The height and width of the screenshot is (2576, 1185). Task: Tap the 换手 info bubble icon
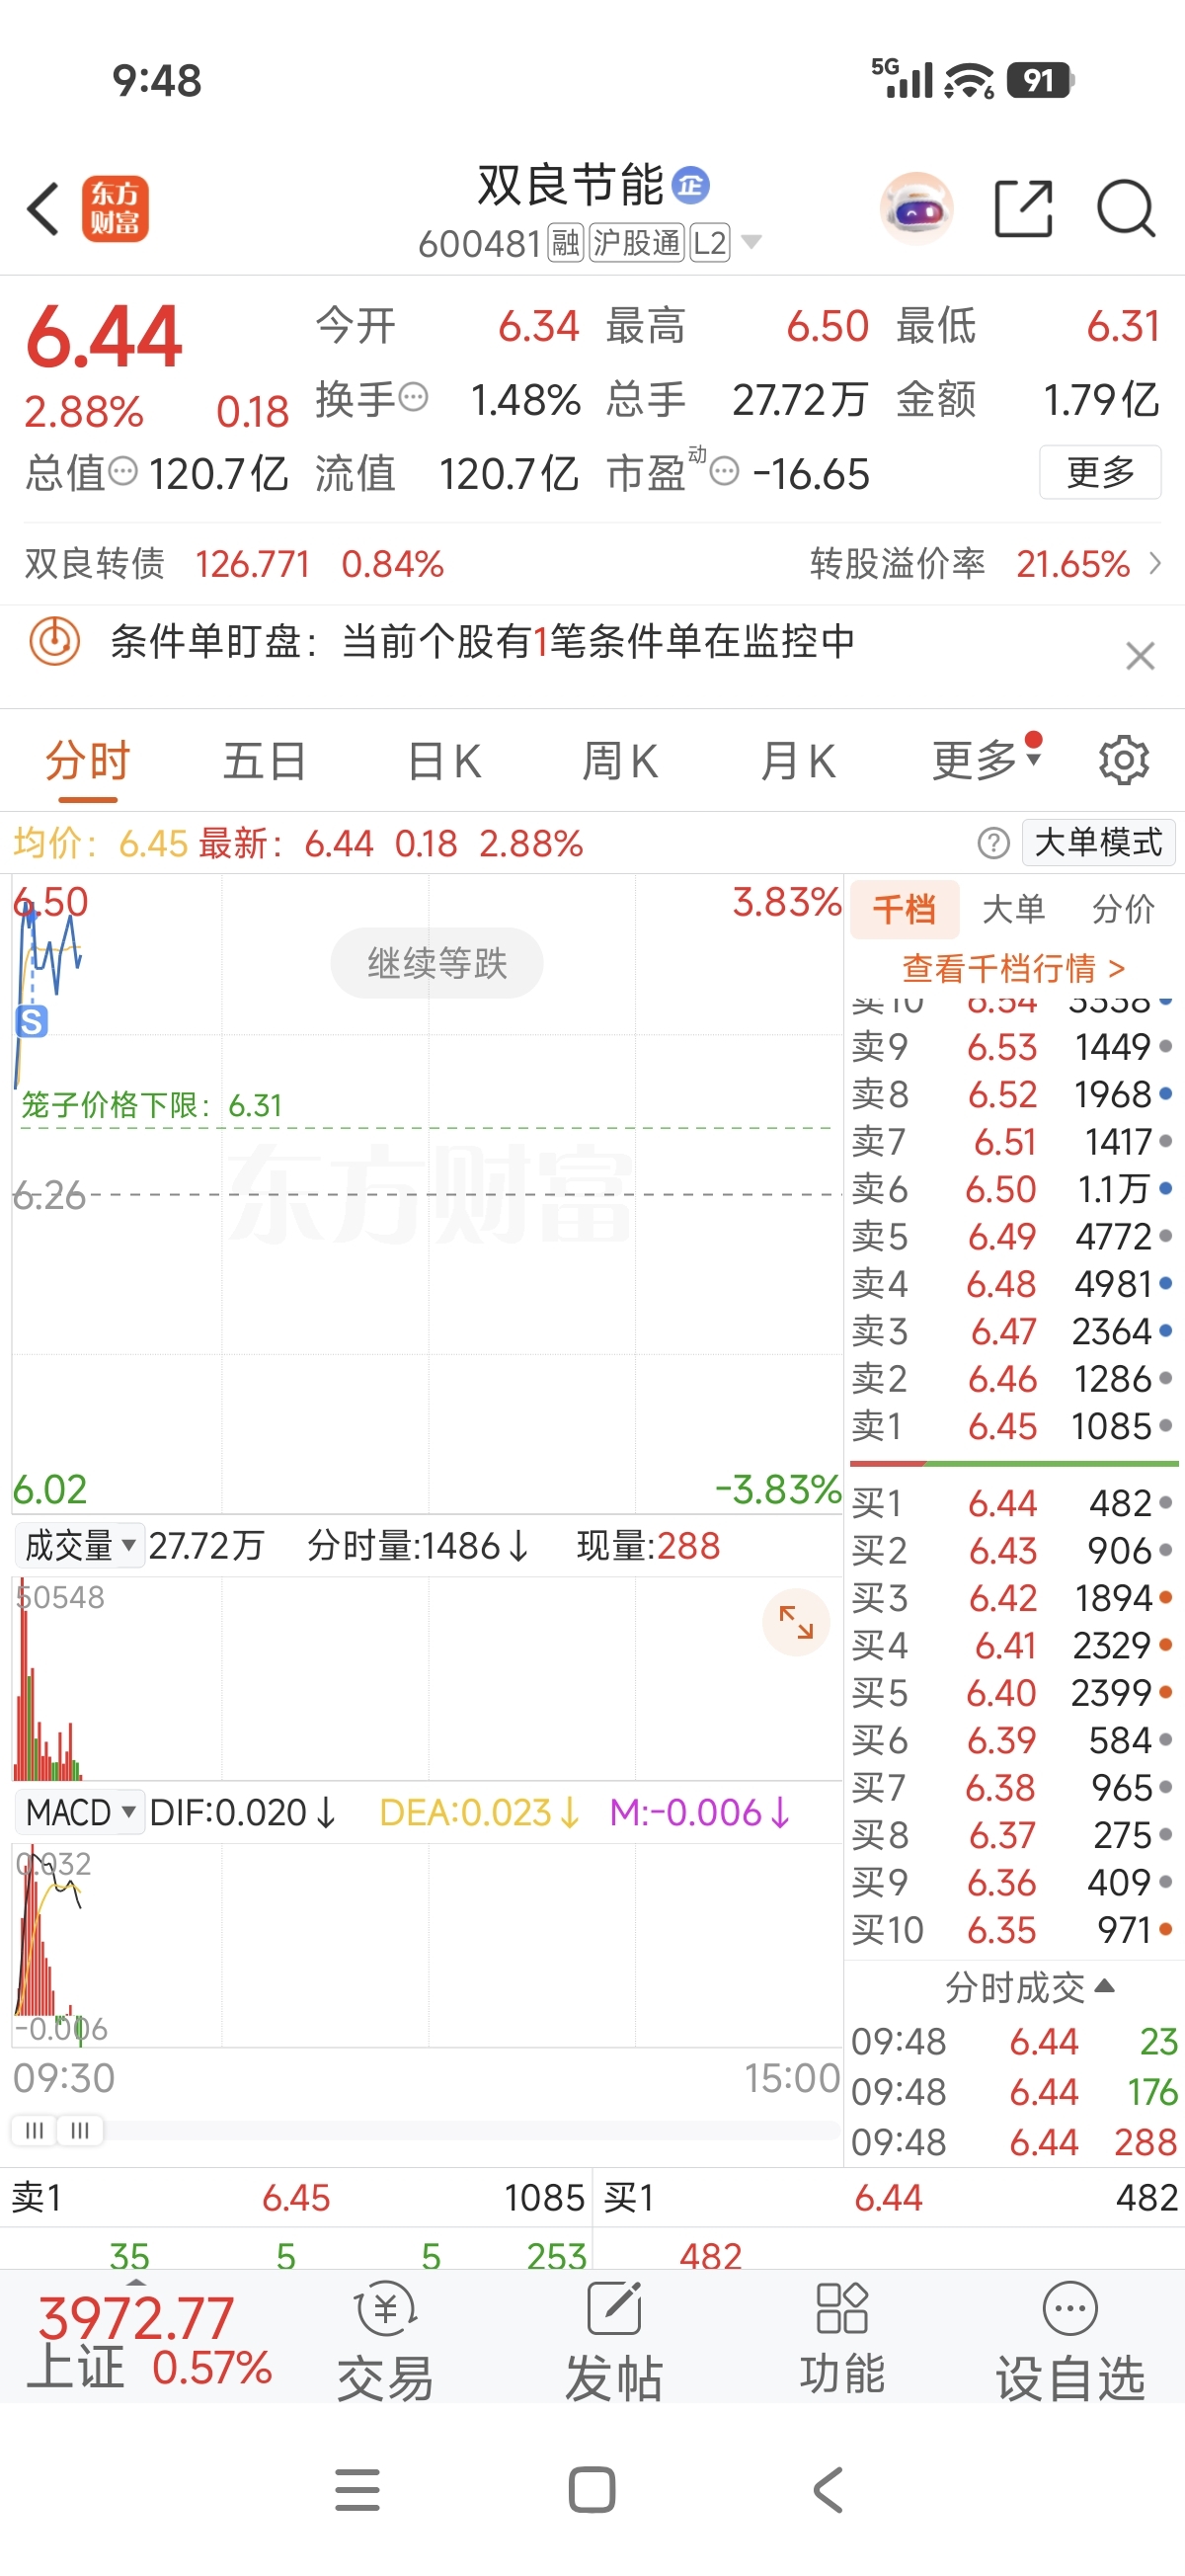(413, 398)
